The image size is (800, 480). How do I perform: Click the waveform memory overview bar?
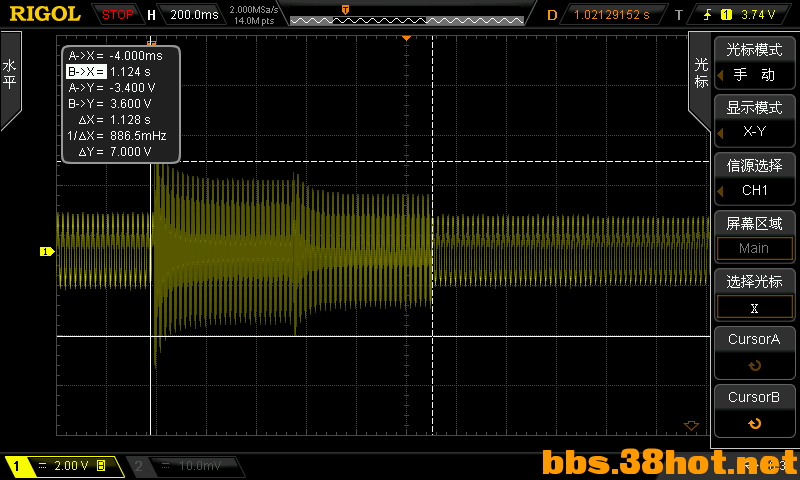coord(407,20)
